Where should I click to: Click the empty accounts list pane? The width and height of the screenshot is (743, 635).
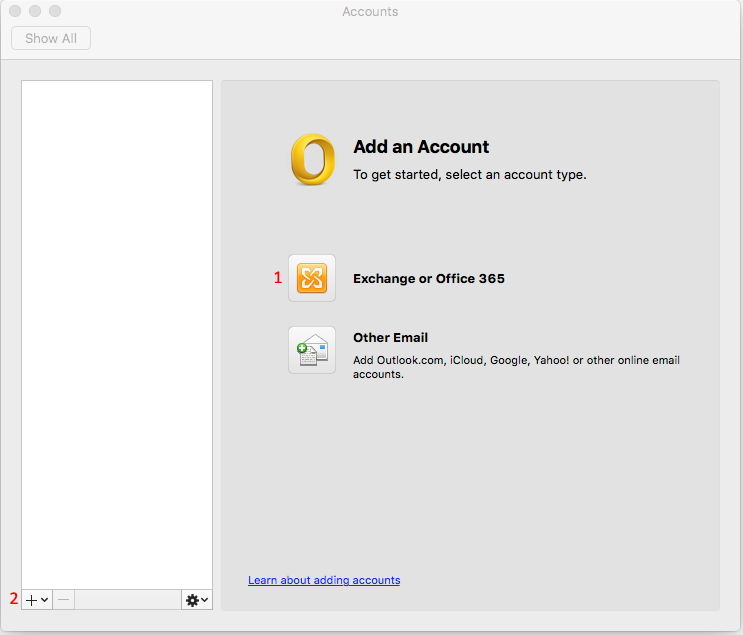point(117,335)
